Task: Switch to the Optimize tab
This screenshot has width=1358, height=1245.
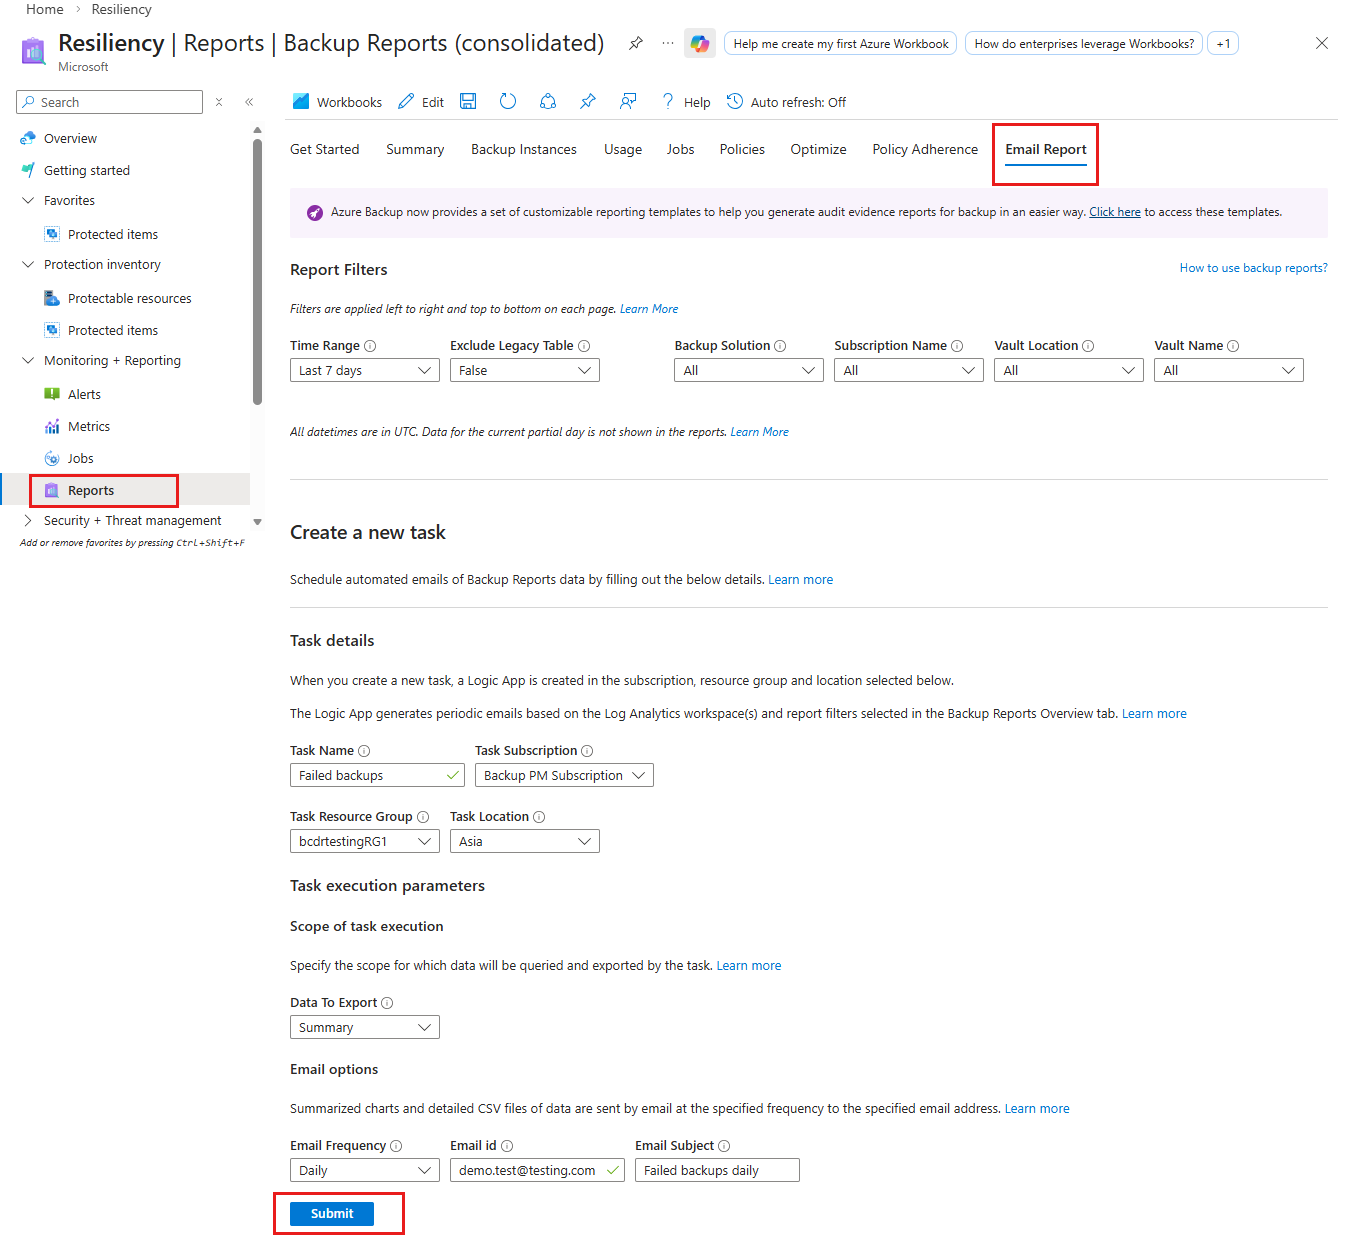Action: (x=819, y=149)
